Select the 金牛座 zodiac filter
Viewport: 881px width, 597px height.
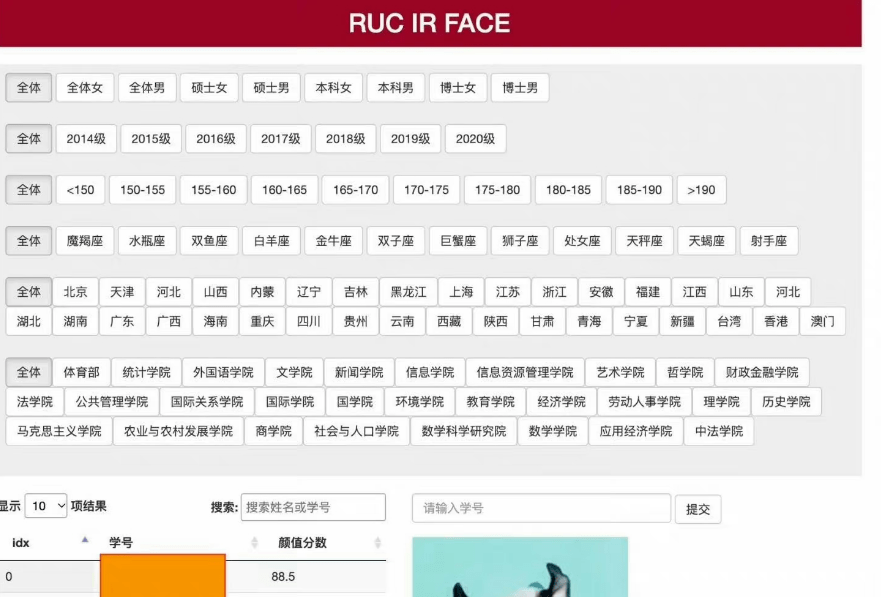point(333,241)
